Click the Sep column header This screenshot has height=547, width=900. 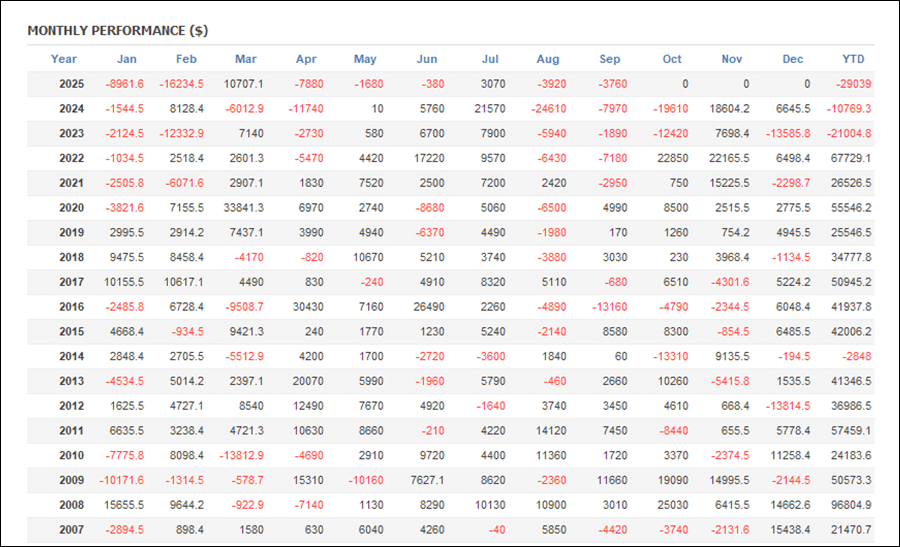tap(609, 59)
